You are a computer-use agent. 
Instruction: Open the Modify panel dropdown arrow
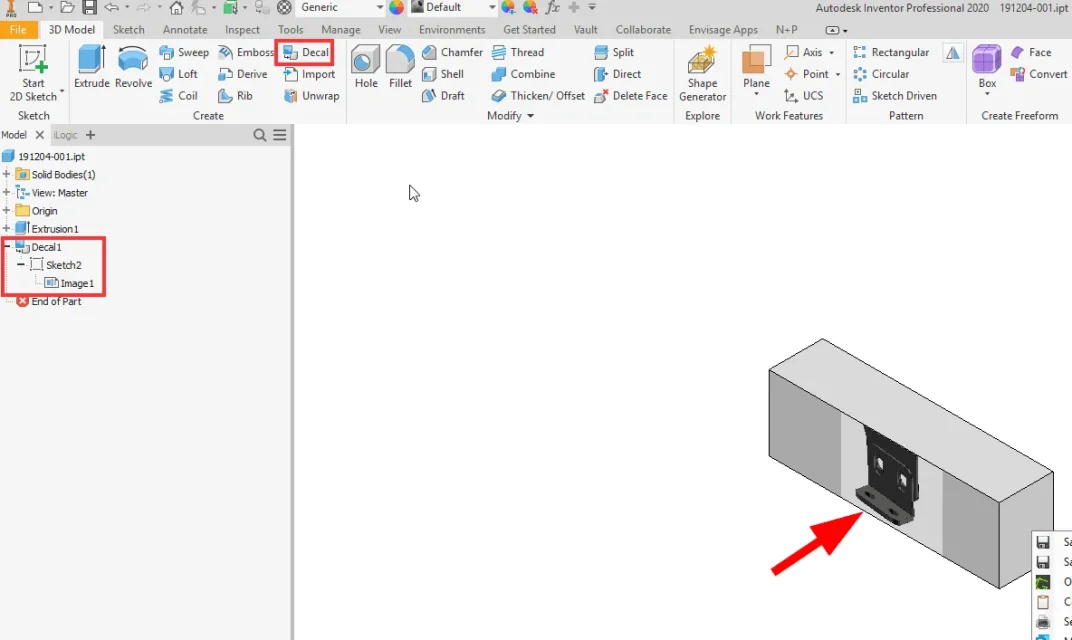531,116
